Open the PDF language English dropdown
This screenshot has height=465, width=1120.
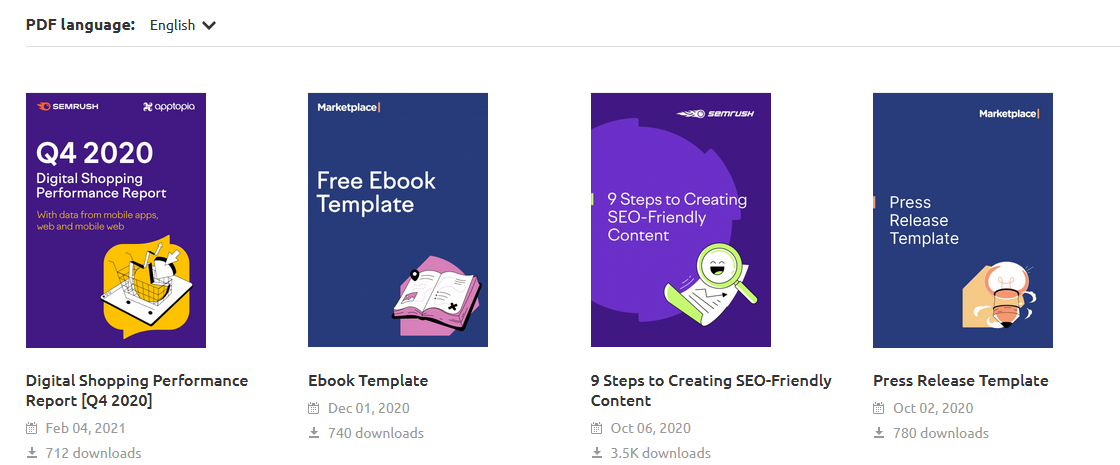pyautogui.click(x=181, y=25)
